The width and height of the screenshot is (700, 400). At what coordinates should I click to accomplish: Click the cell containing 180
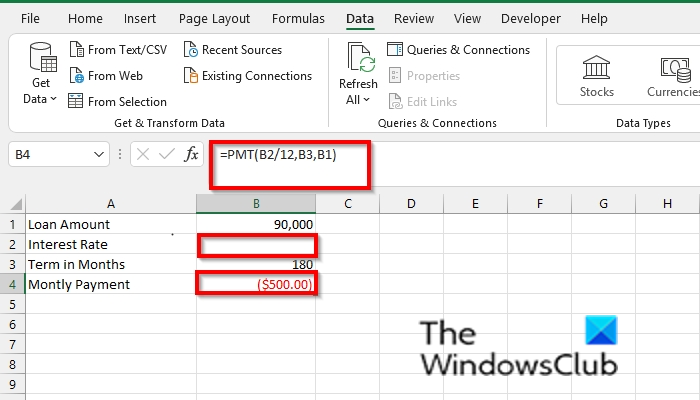(256, 265)
